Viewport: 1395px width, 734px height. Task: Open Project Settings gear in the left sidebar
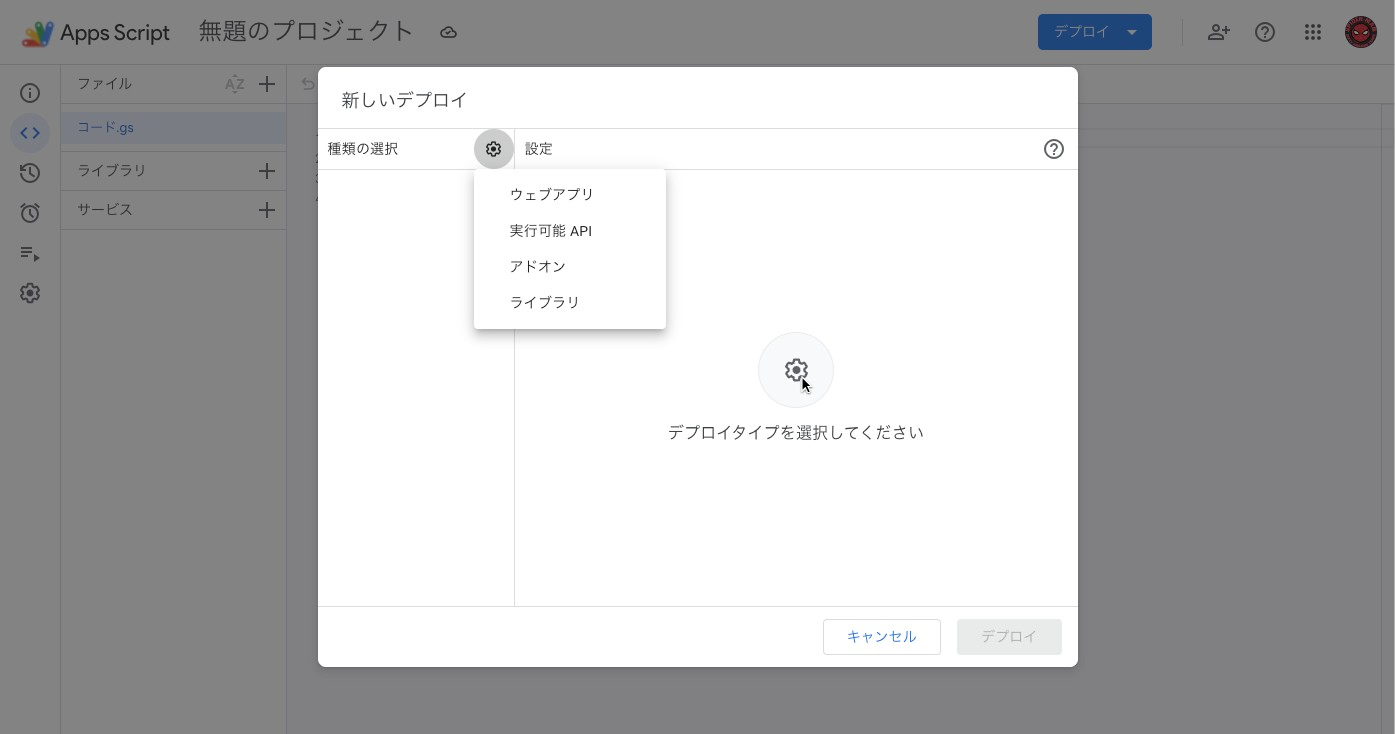click(30, 293)
